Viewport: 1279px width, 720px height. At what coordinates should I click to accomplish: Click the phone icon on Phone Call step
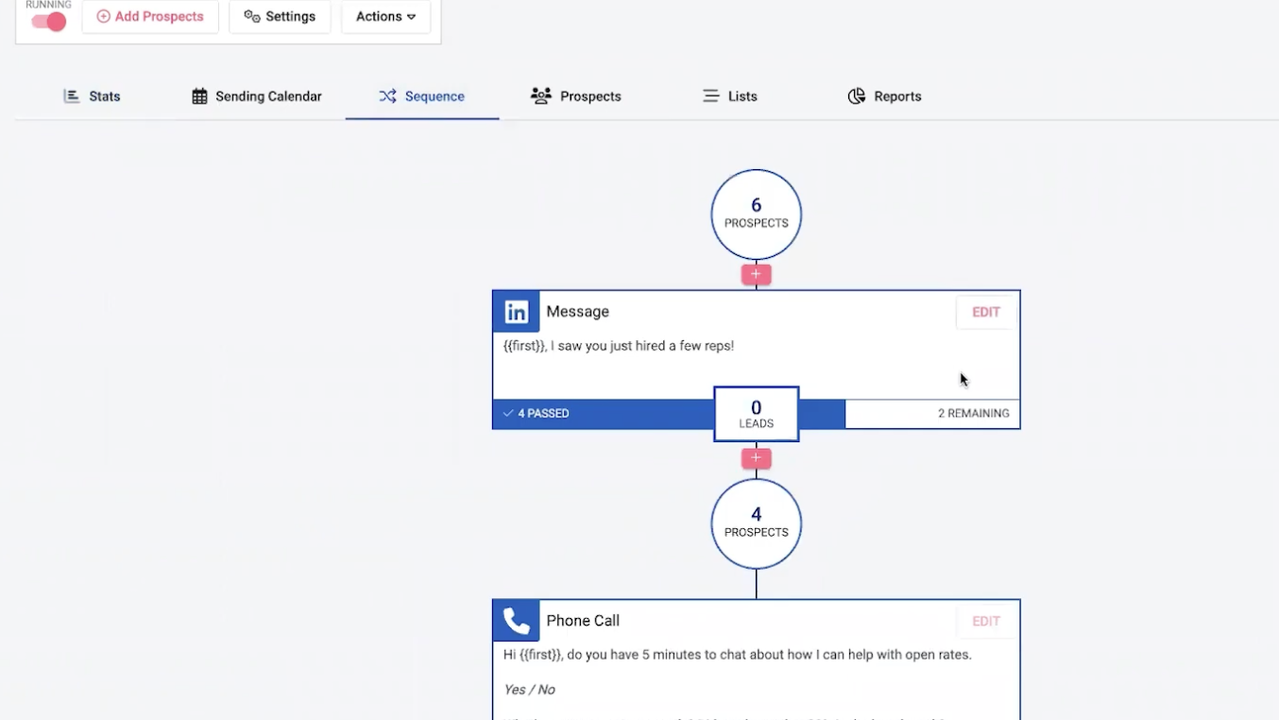516,621
